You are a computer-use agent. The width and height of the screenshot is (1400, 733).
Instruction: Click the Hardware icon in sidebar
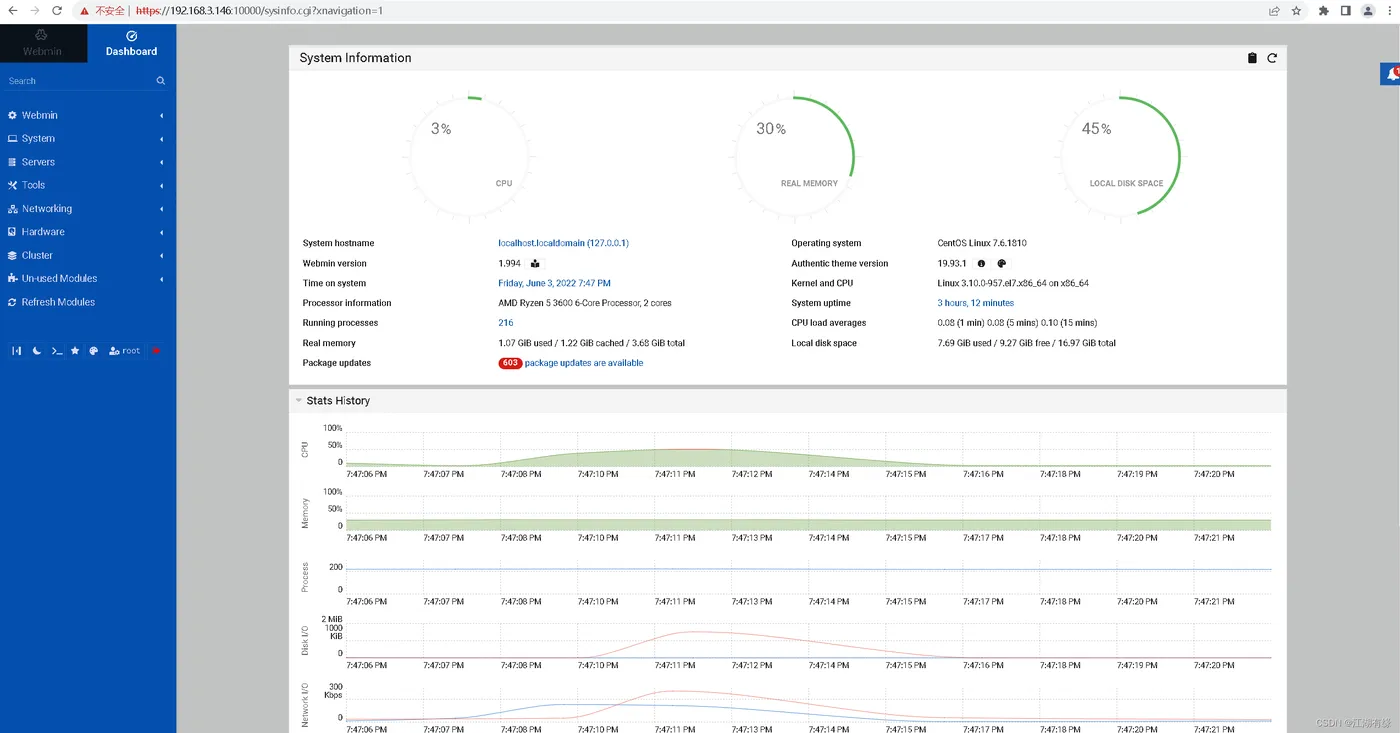(x=13, y=232)
